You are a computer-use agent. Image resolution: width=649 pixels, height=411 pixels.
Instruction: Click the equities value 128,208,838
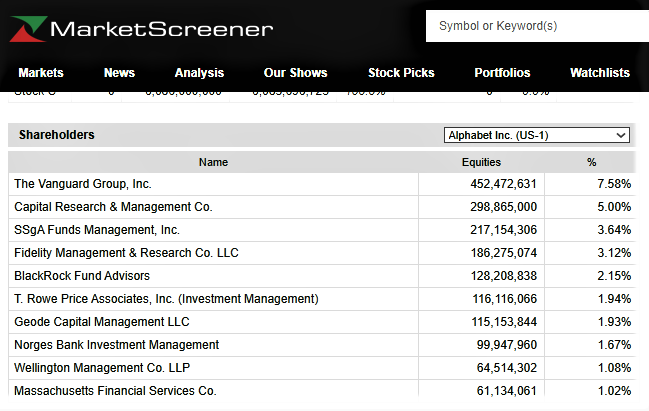[504, 276]
